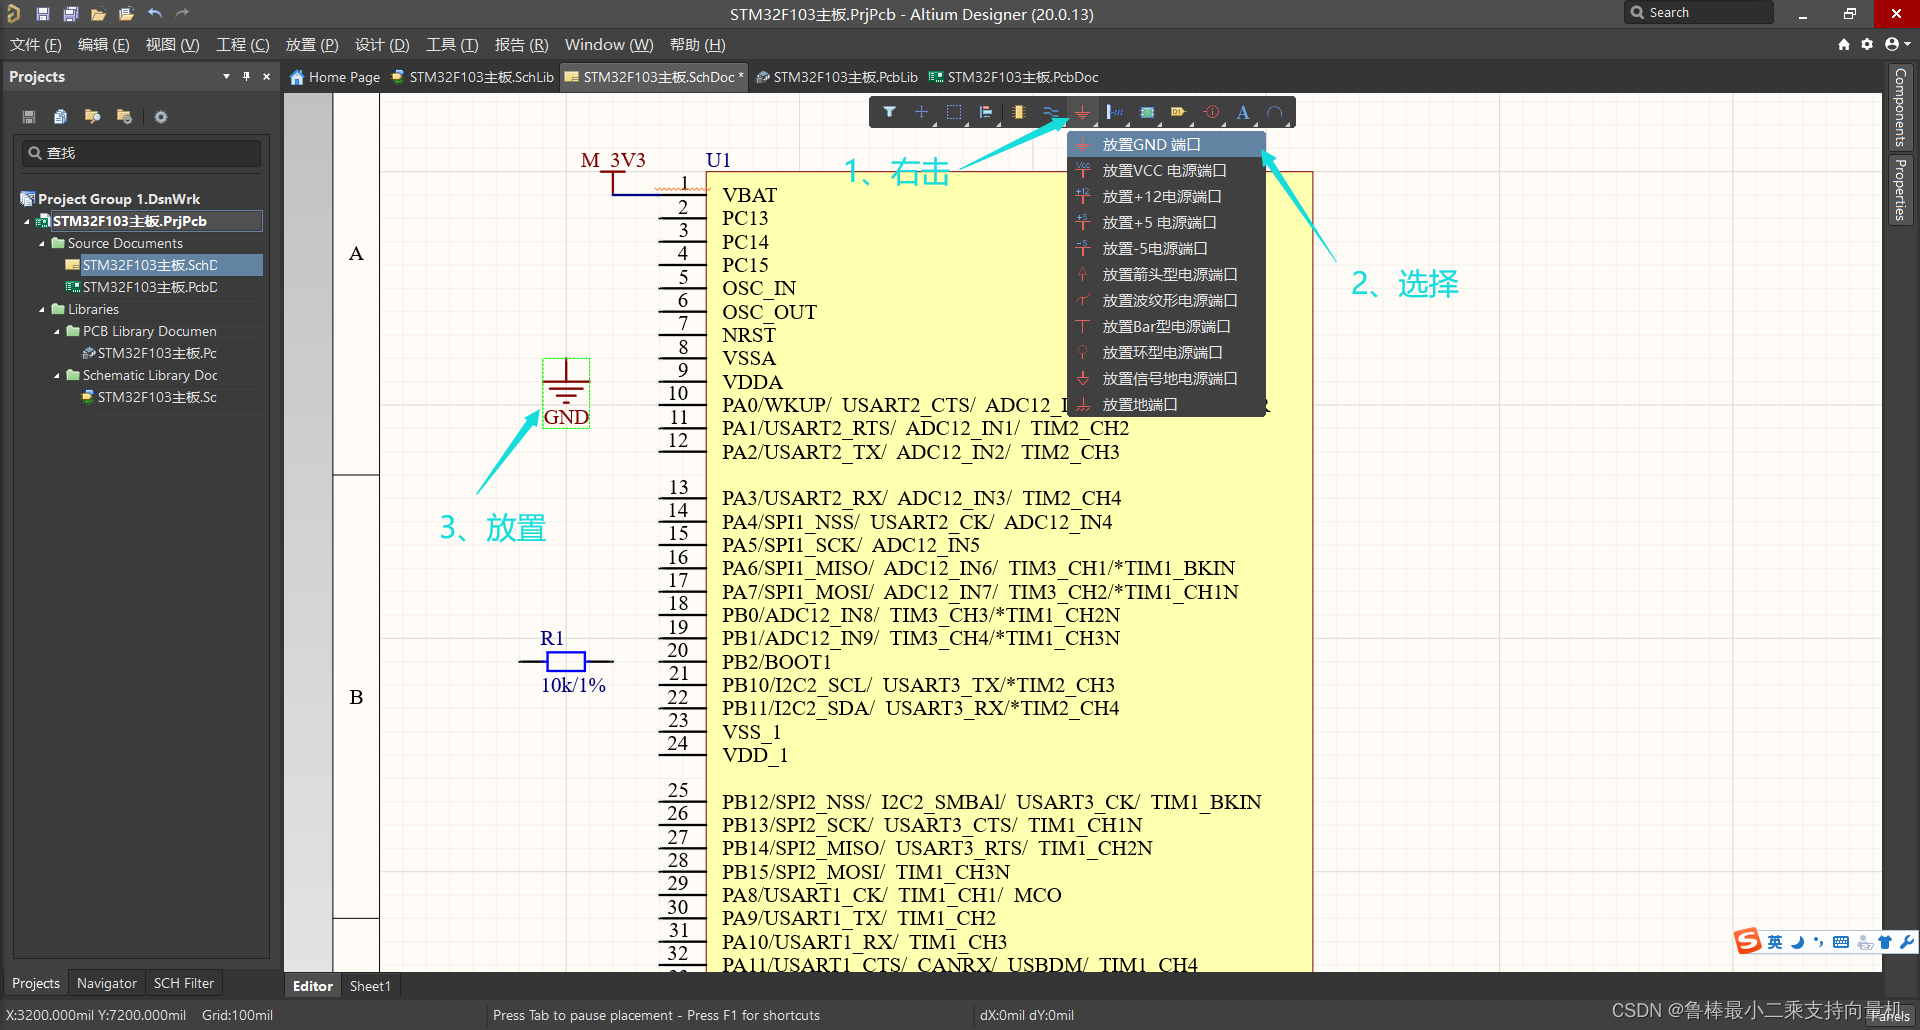This screenshot has height=1030, width=1920.
Task: Click the place wire tool icon
Action: pyautogui.click(x=1050, y=112)
